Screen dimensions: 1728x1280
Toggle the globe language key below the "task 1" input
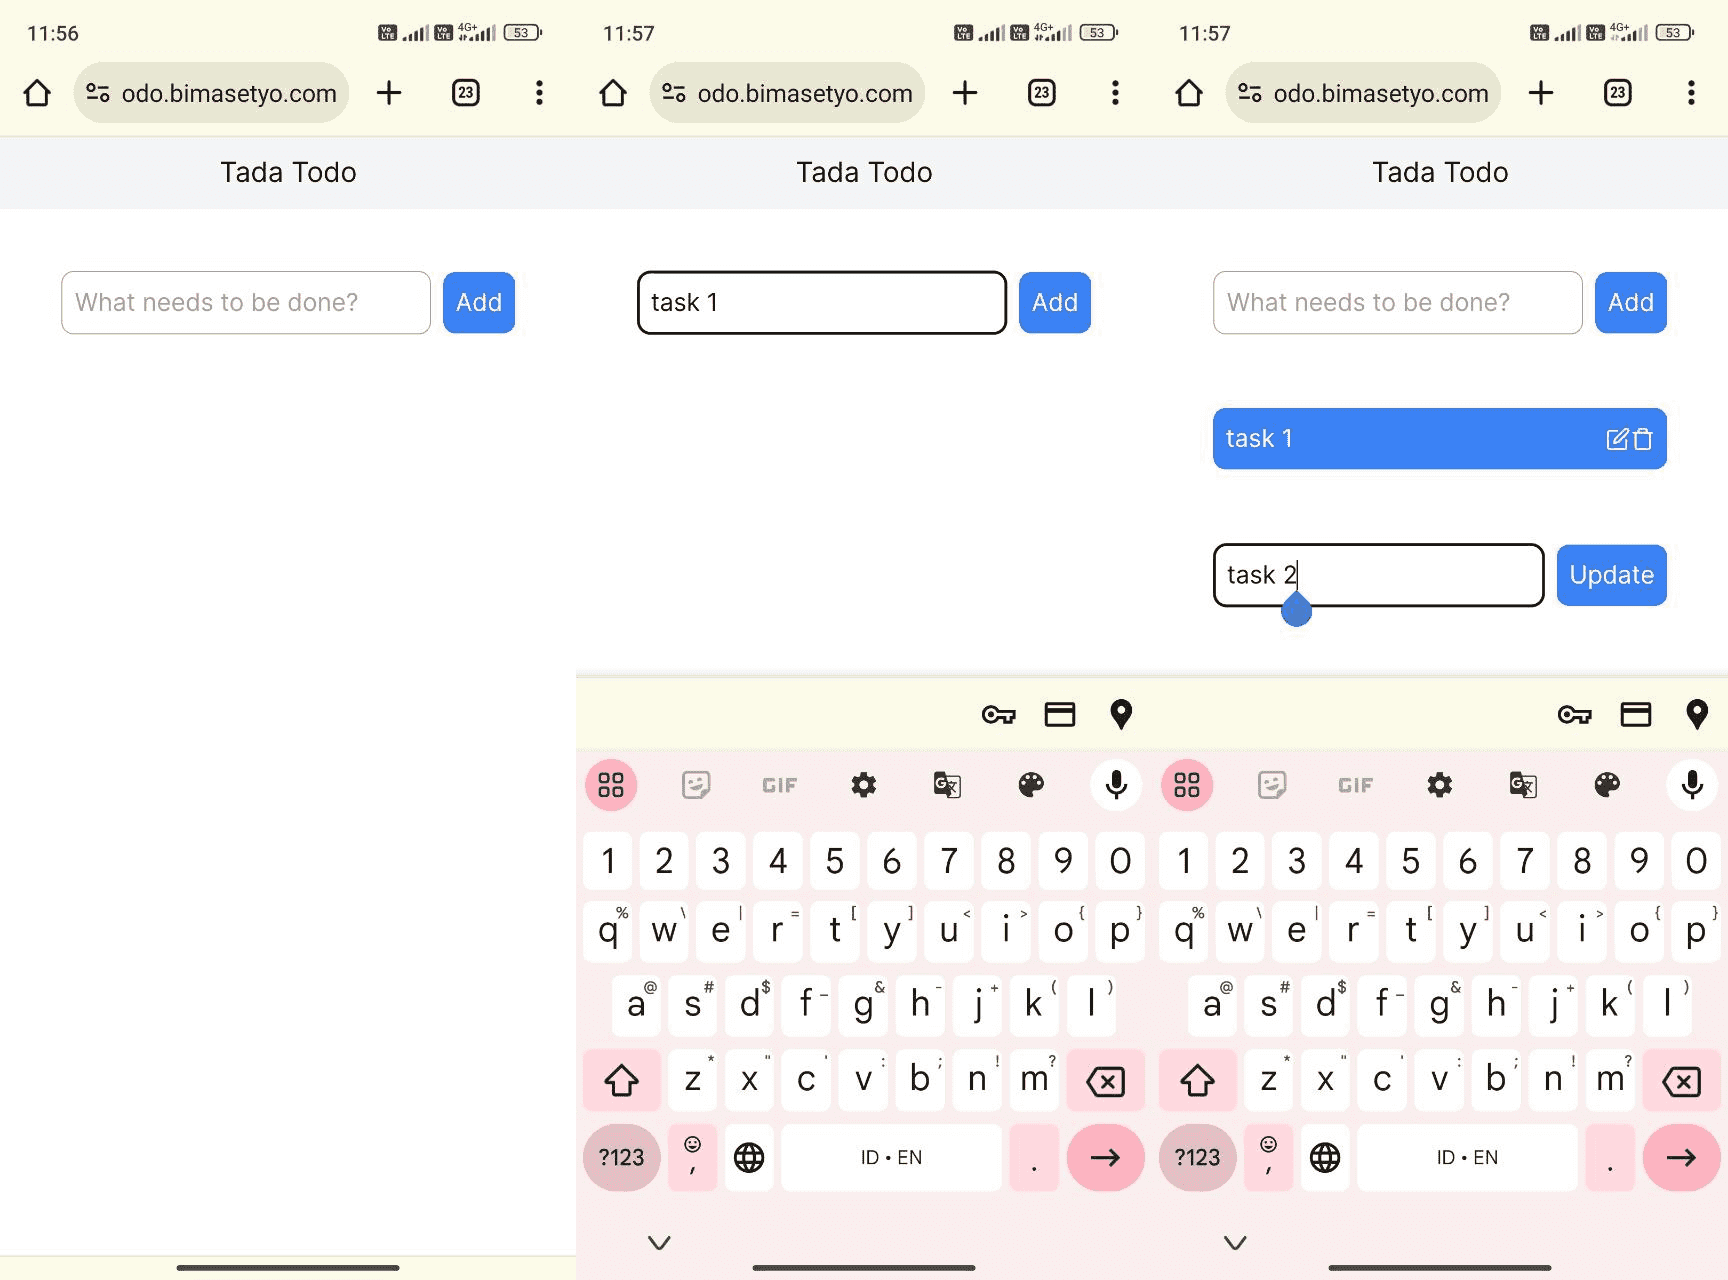[x=749, y=1157]
